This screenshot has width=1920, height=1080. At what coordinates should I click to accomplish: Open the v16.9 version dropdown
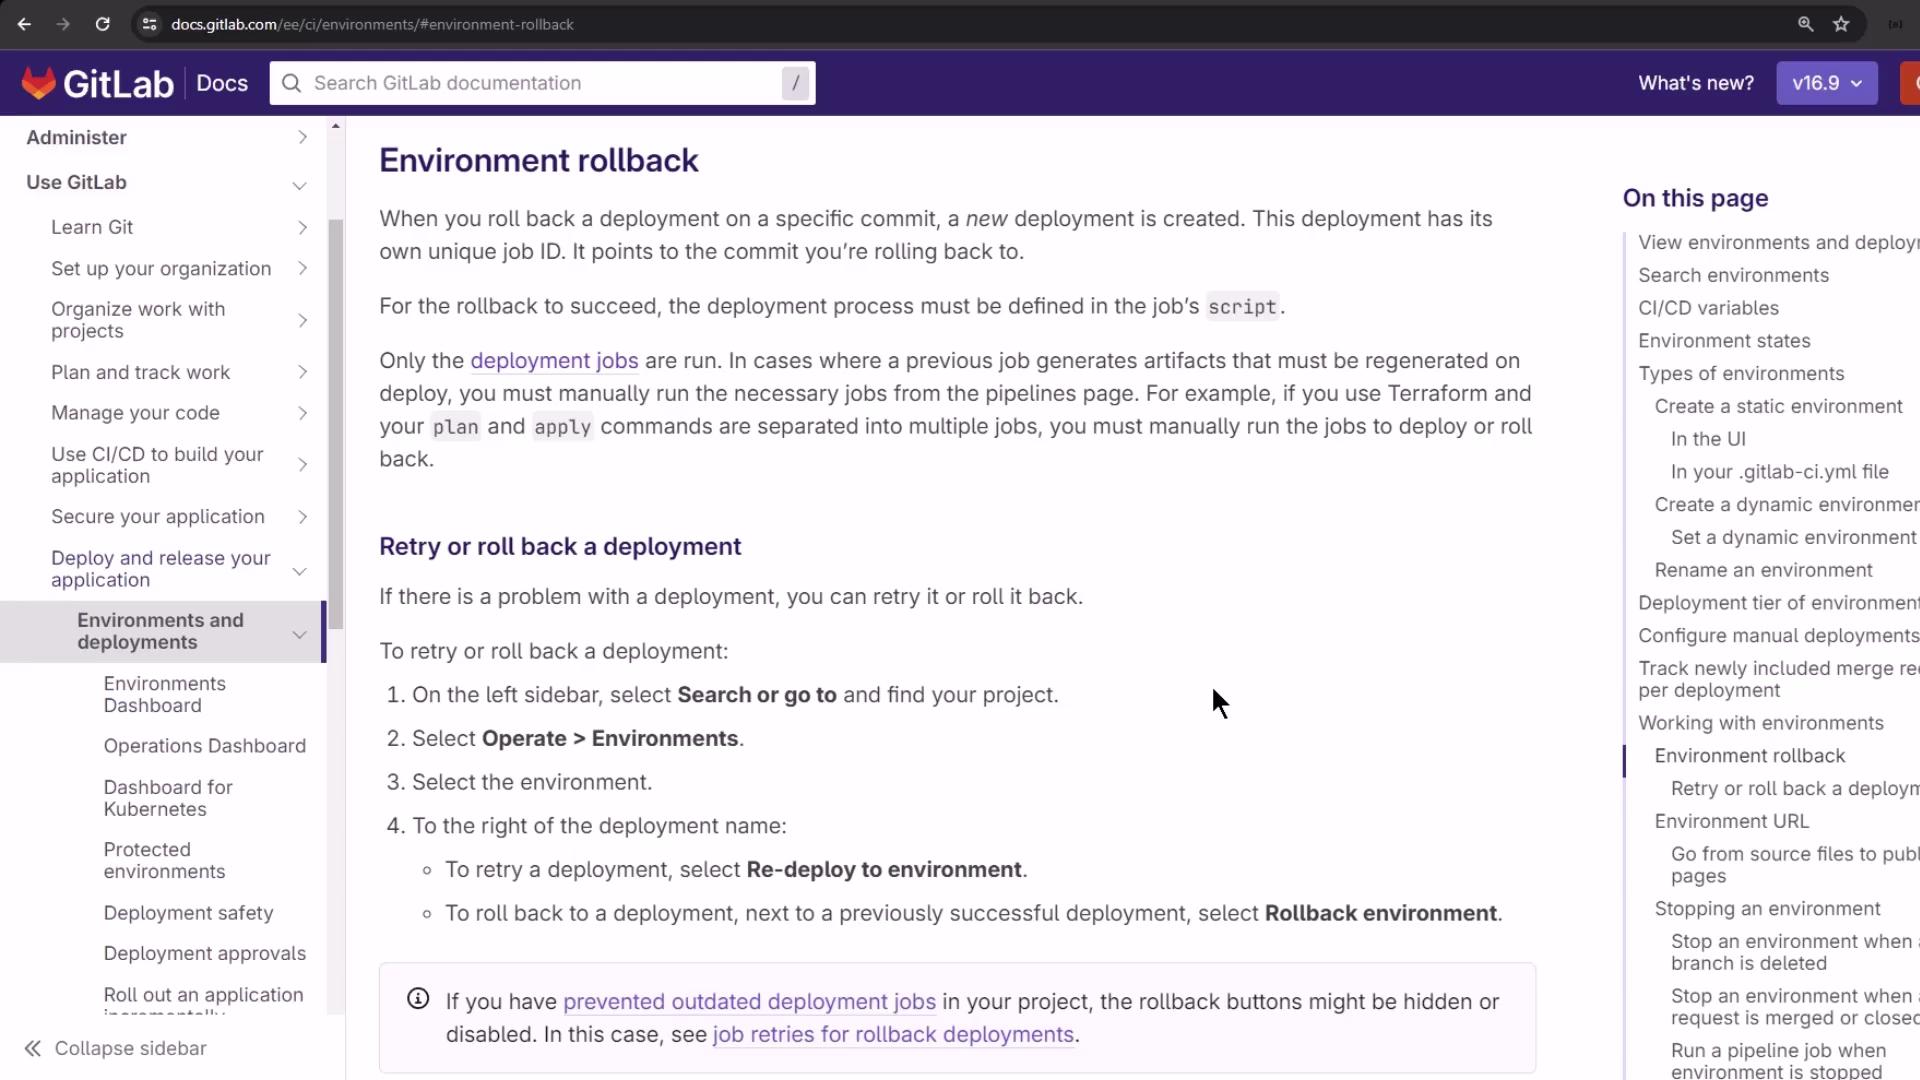(x=1826, y=83)
